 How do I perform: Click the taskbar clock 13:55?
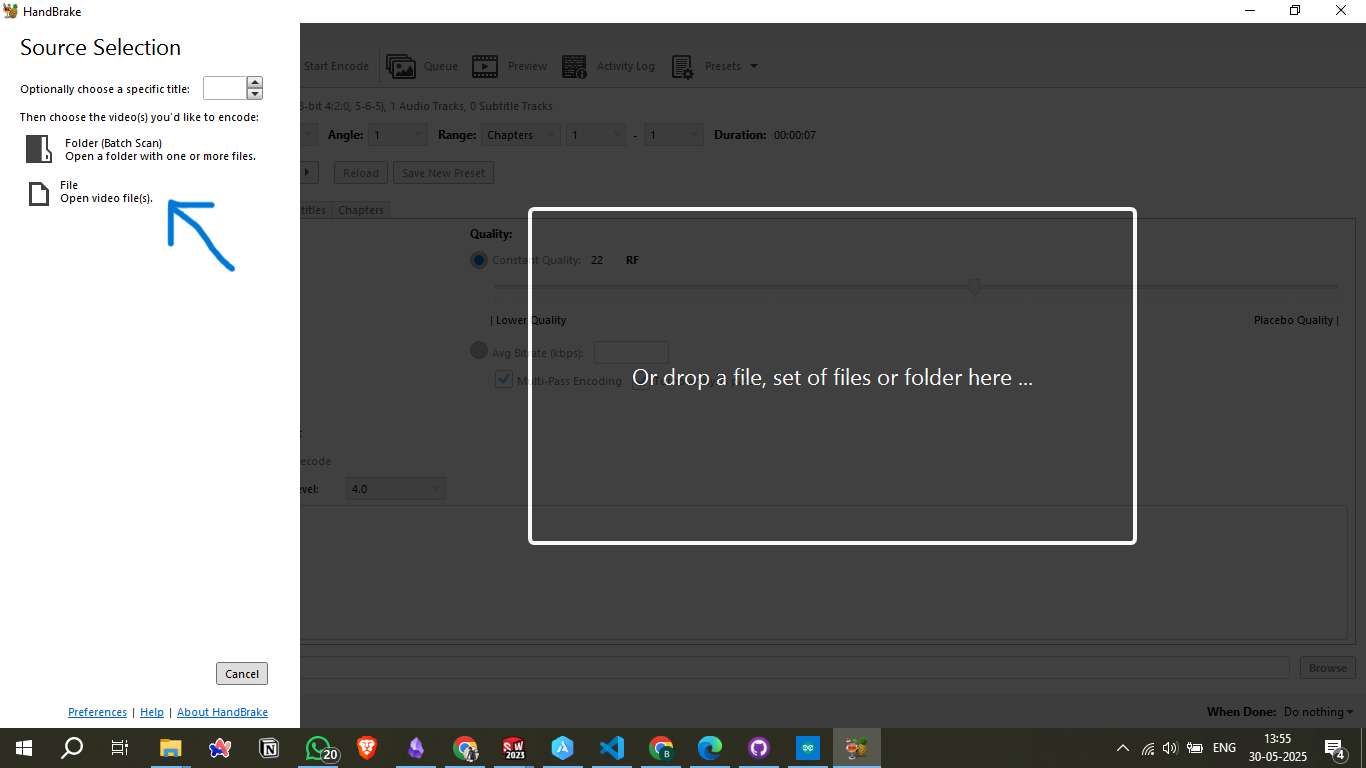1278,739
